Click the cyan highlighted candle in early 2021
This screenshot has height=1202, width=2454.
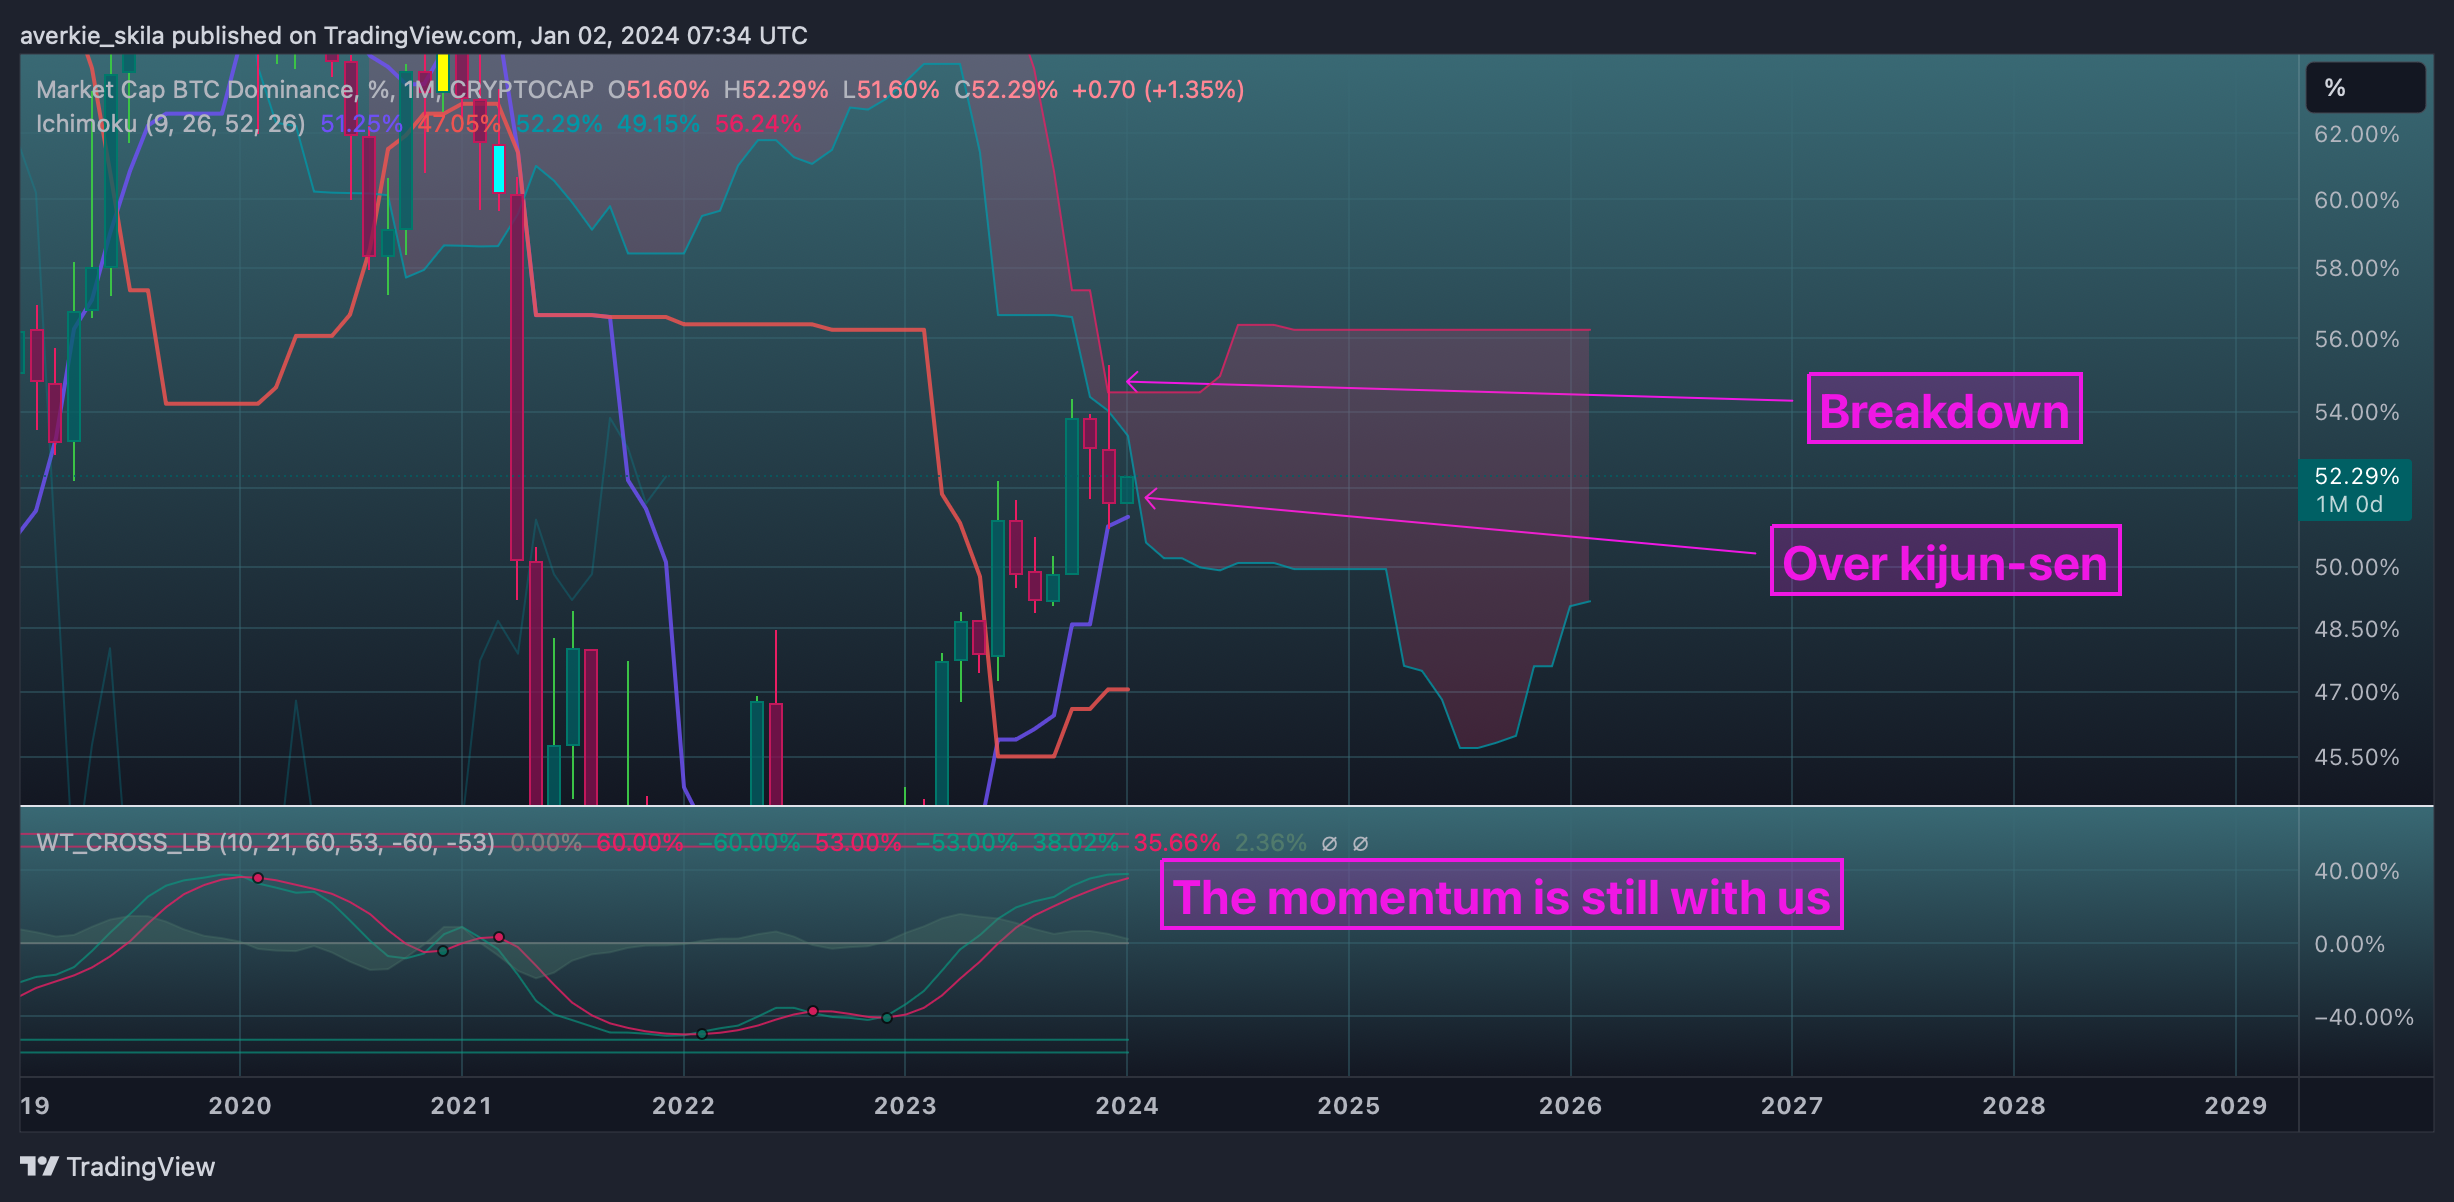[498, 169]
